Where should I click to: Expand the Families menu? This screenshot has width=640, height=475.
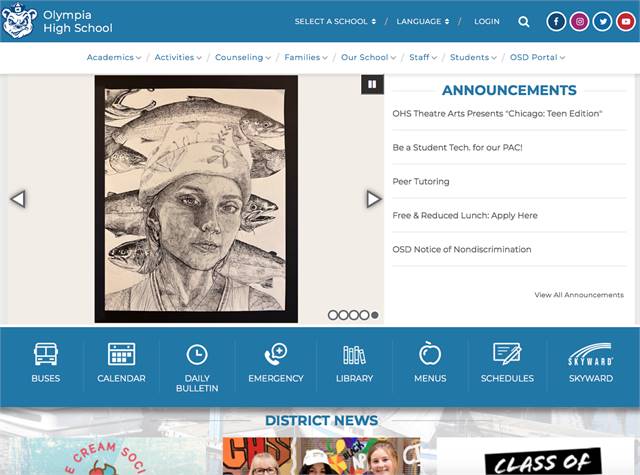[x=306, y=58]
